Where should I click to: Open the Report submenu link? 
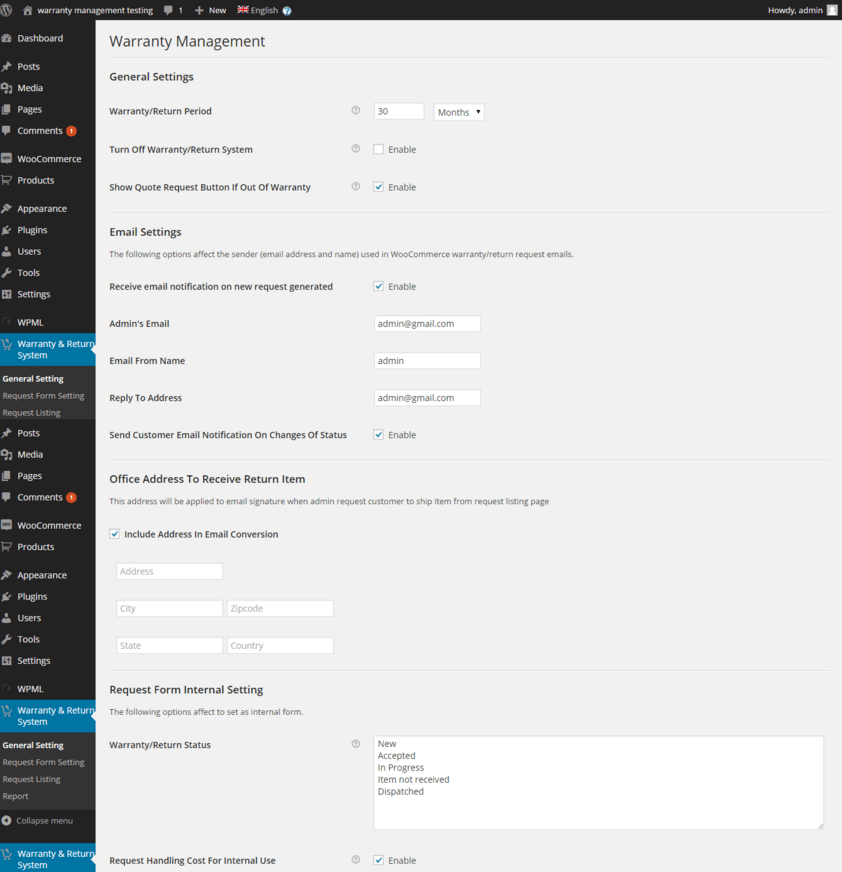pyautogui.click(x=16, y=796)
